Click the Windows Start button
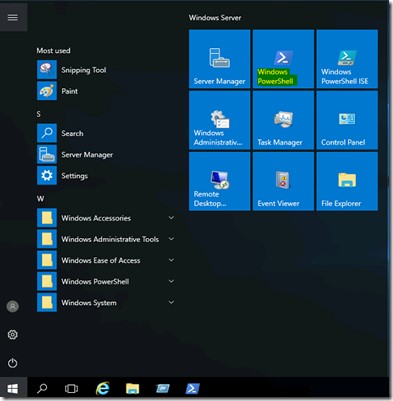393x401 pixels. (x=13, y=388)
